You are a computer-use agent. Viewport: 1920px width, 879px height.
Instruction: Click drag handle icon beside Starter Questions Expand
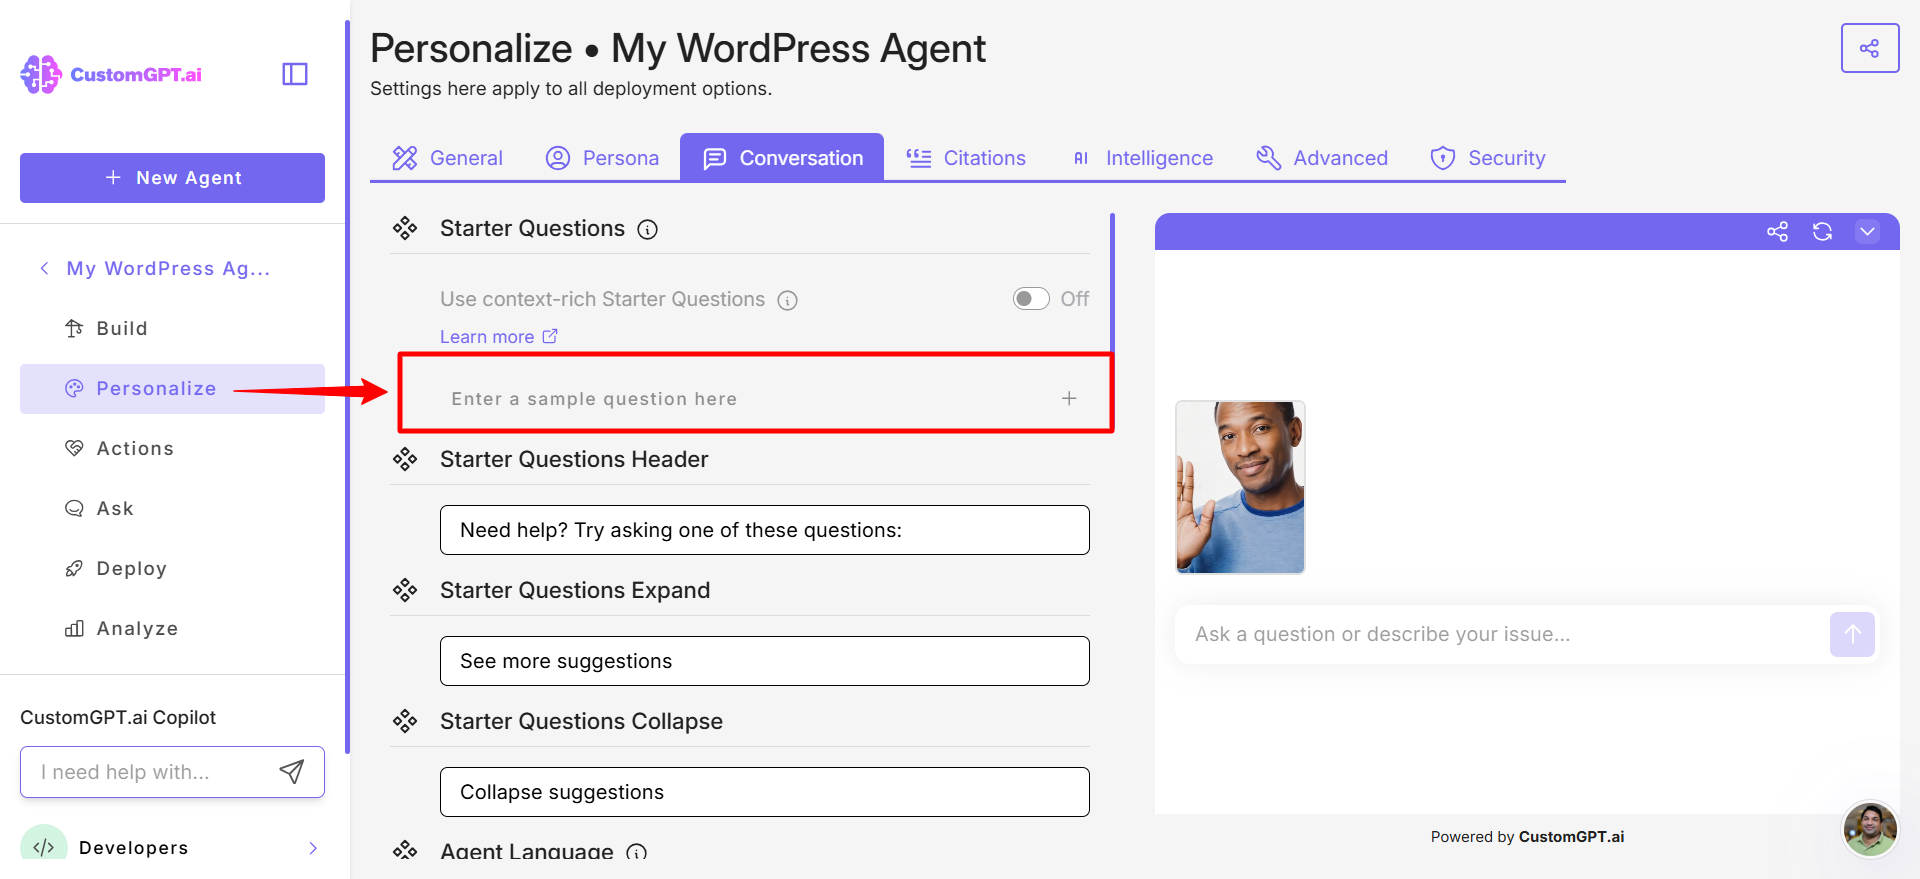click(405, 590)
